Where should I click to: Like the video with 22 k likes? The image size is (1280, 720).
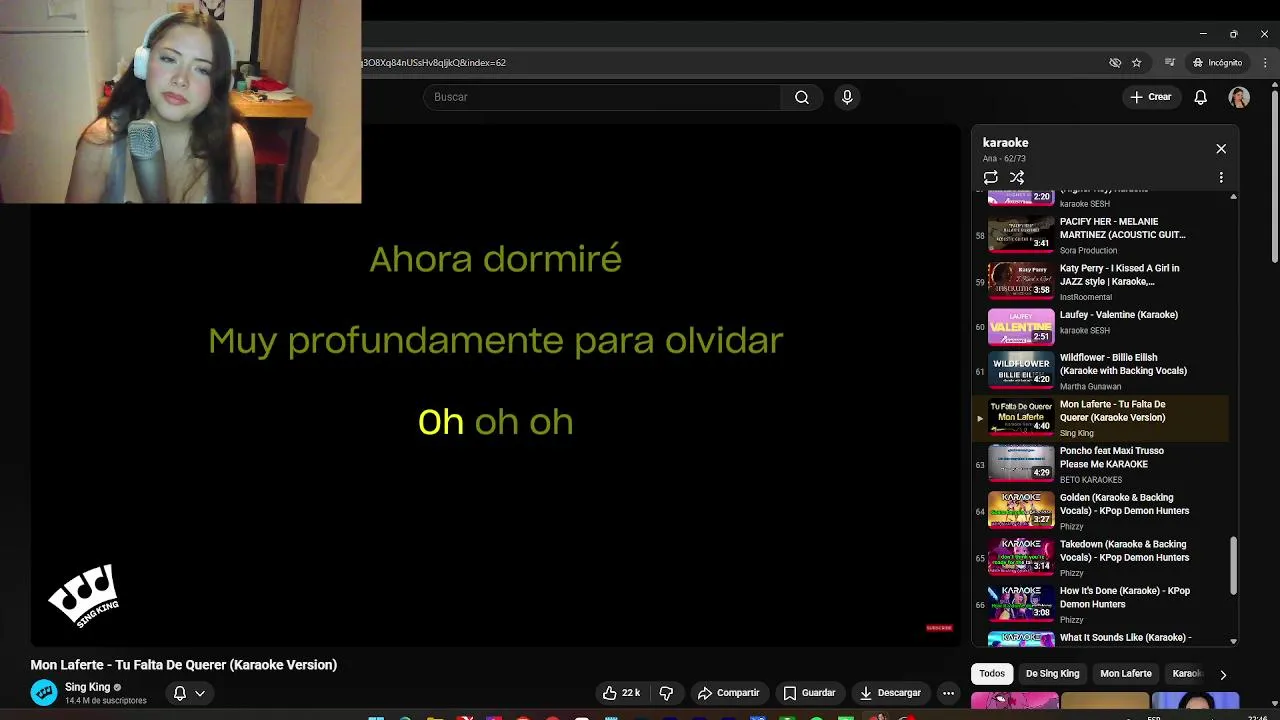pyautogui.click(x=621, y=693)
